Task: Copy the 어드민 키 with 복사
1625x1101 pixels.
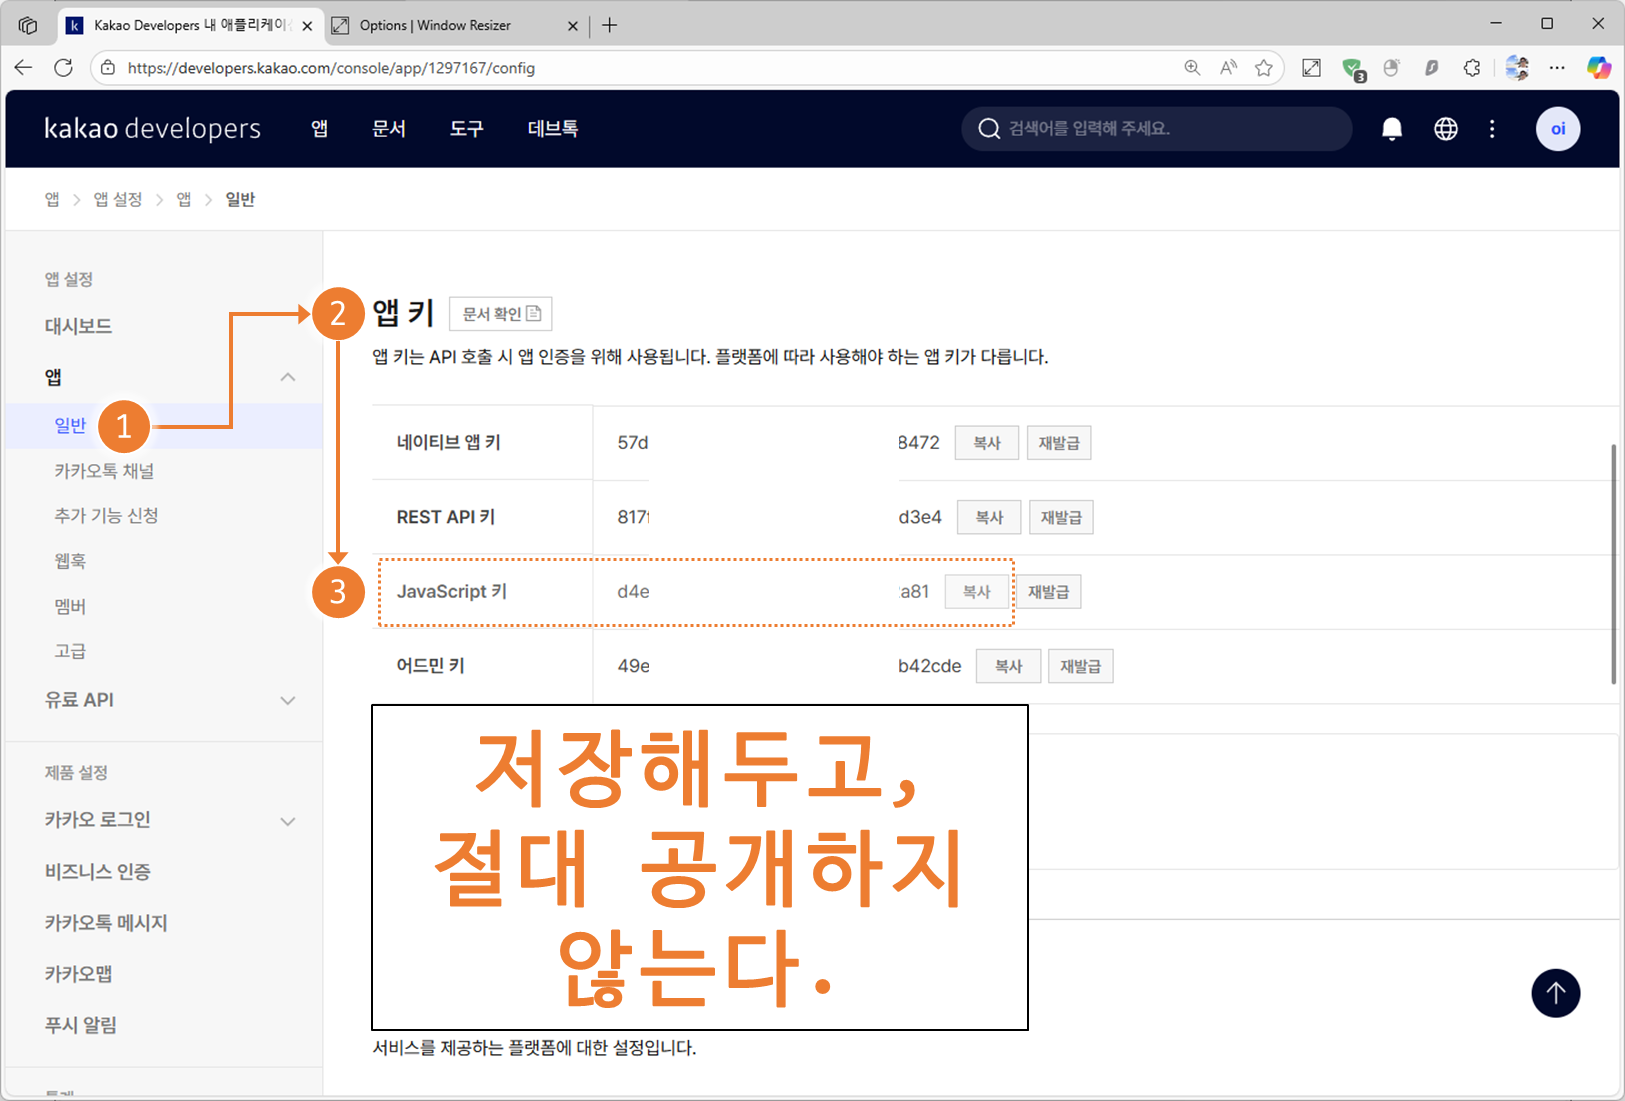Action: pyautogui.click(x=1008, y=666)
